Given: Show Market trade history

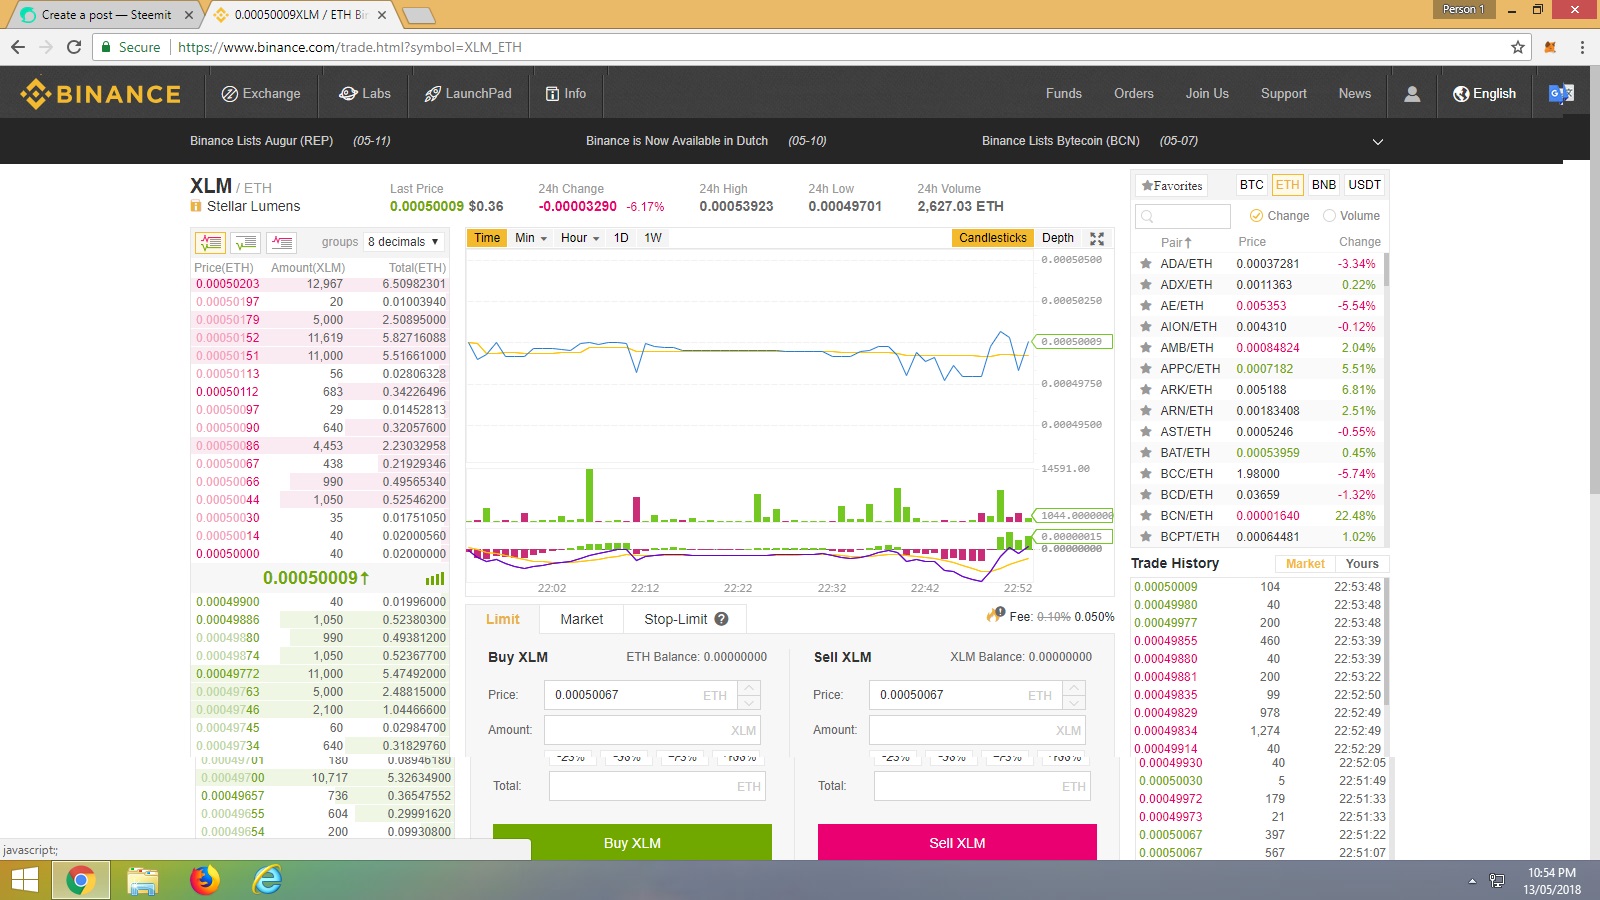Looking at the screenshot, I should pyautogui.click(x=1305, y=564).
